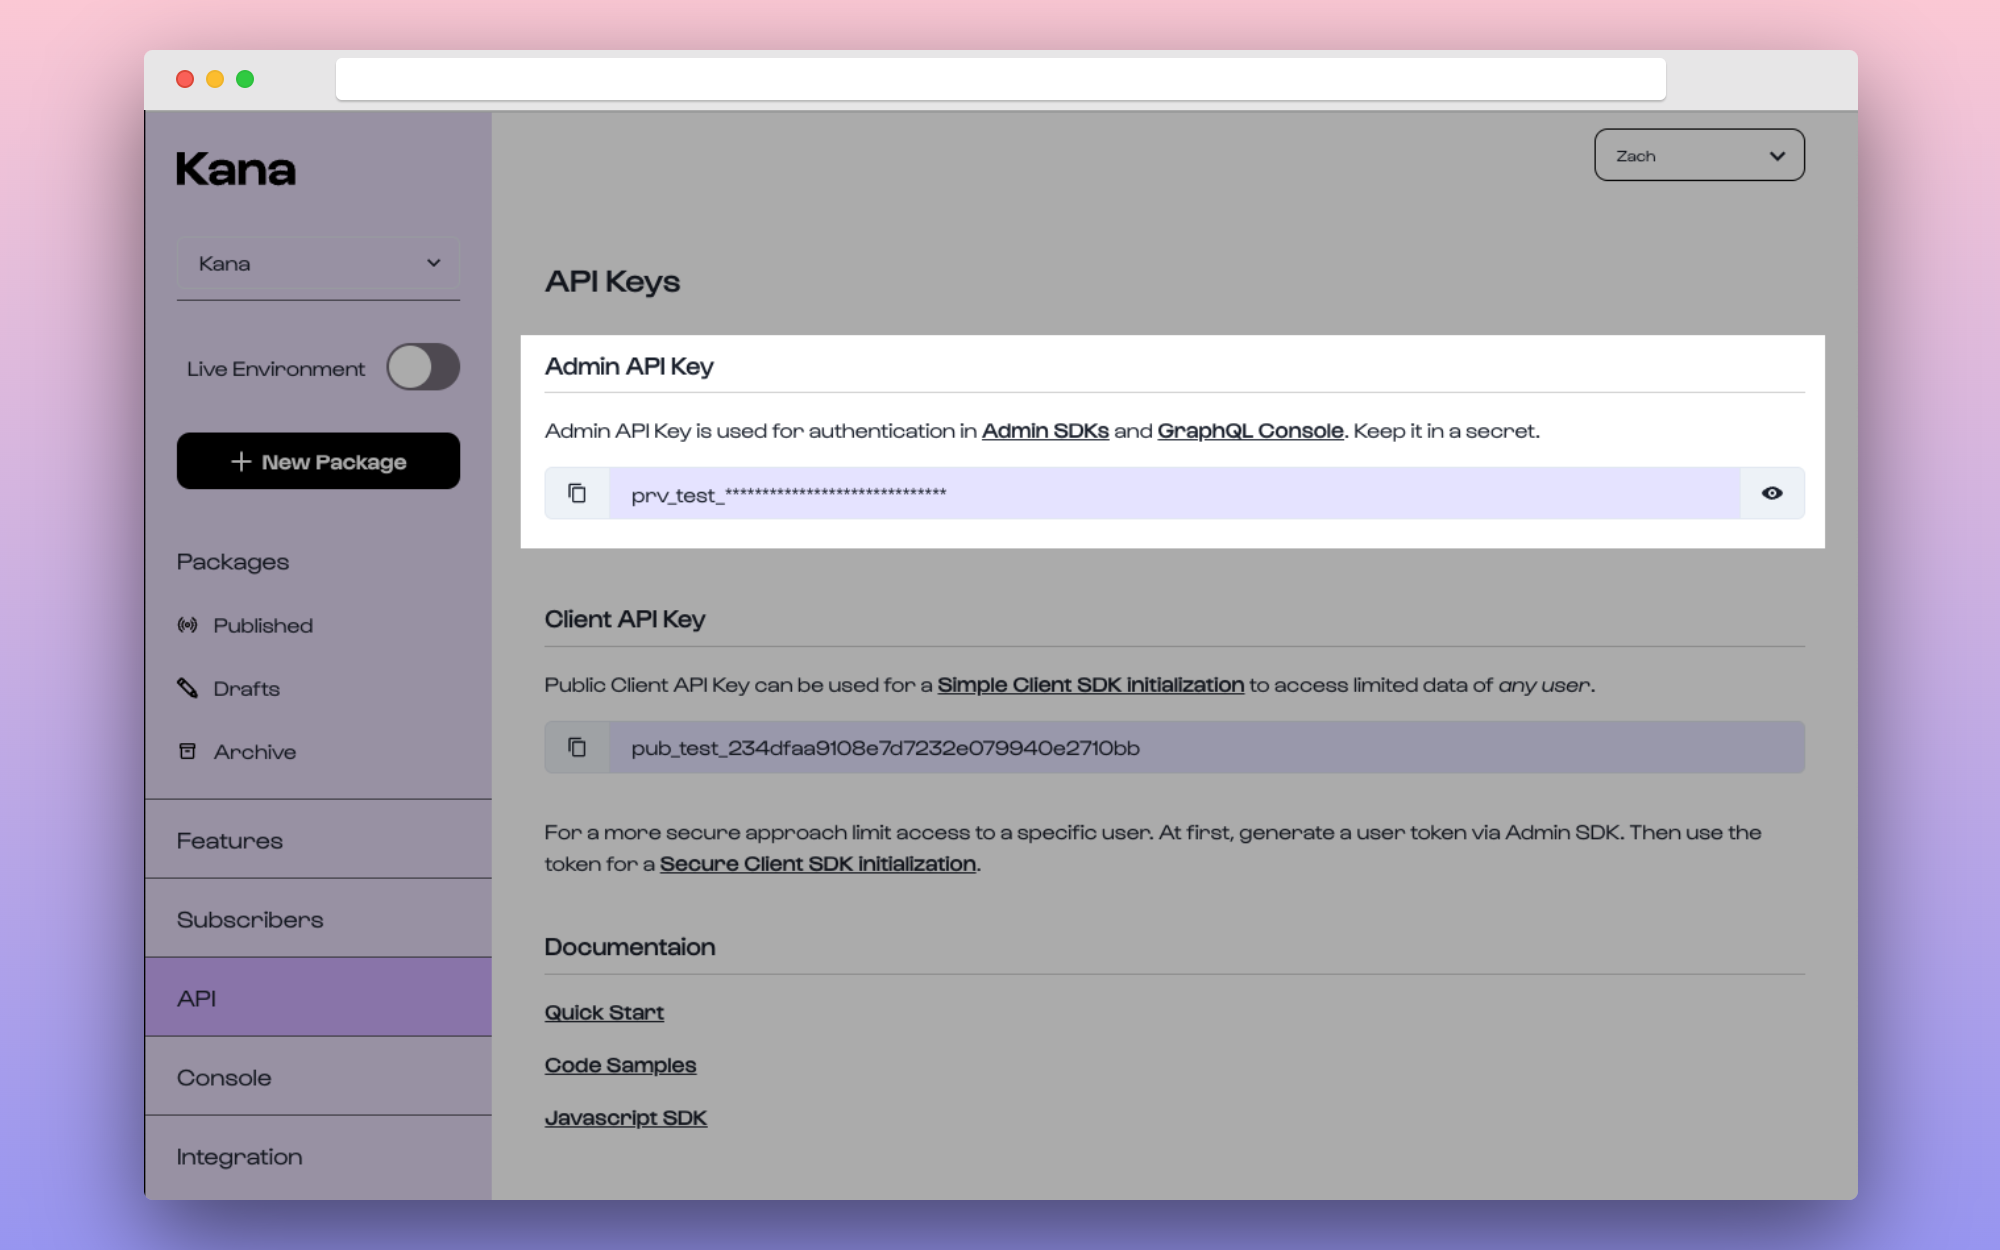Reveal the Admin API Key with the eye icon
This screenshot has height=1250, width=2000.
pyautogui.click(x=1772, y=492)
